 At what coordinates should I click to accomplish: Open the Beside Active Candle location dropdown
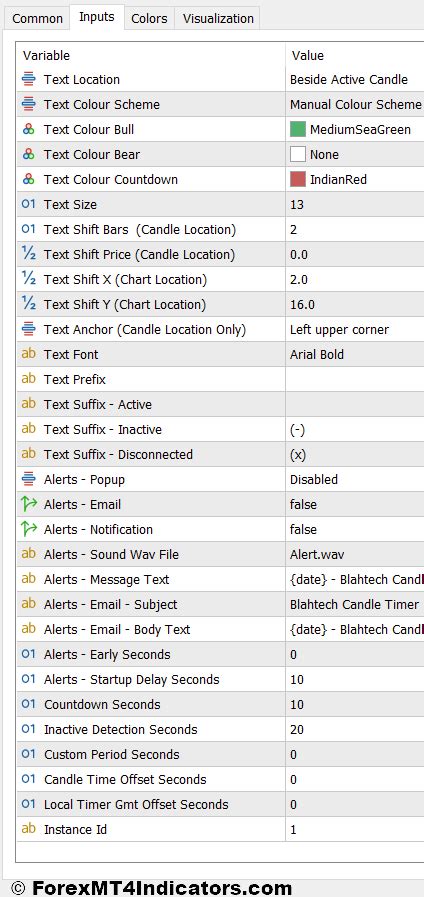355,80
